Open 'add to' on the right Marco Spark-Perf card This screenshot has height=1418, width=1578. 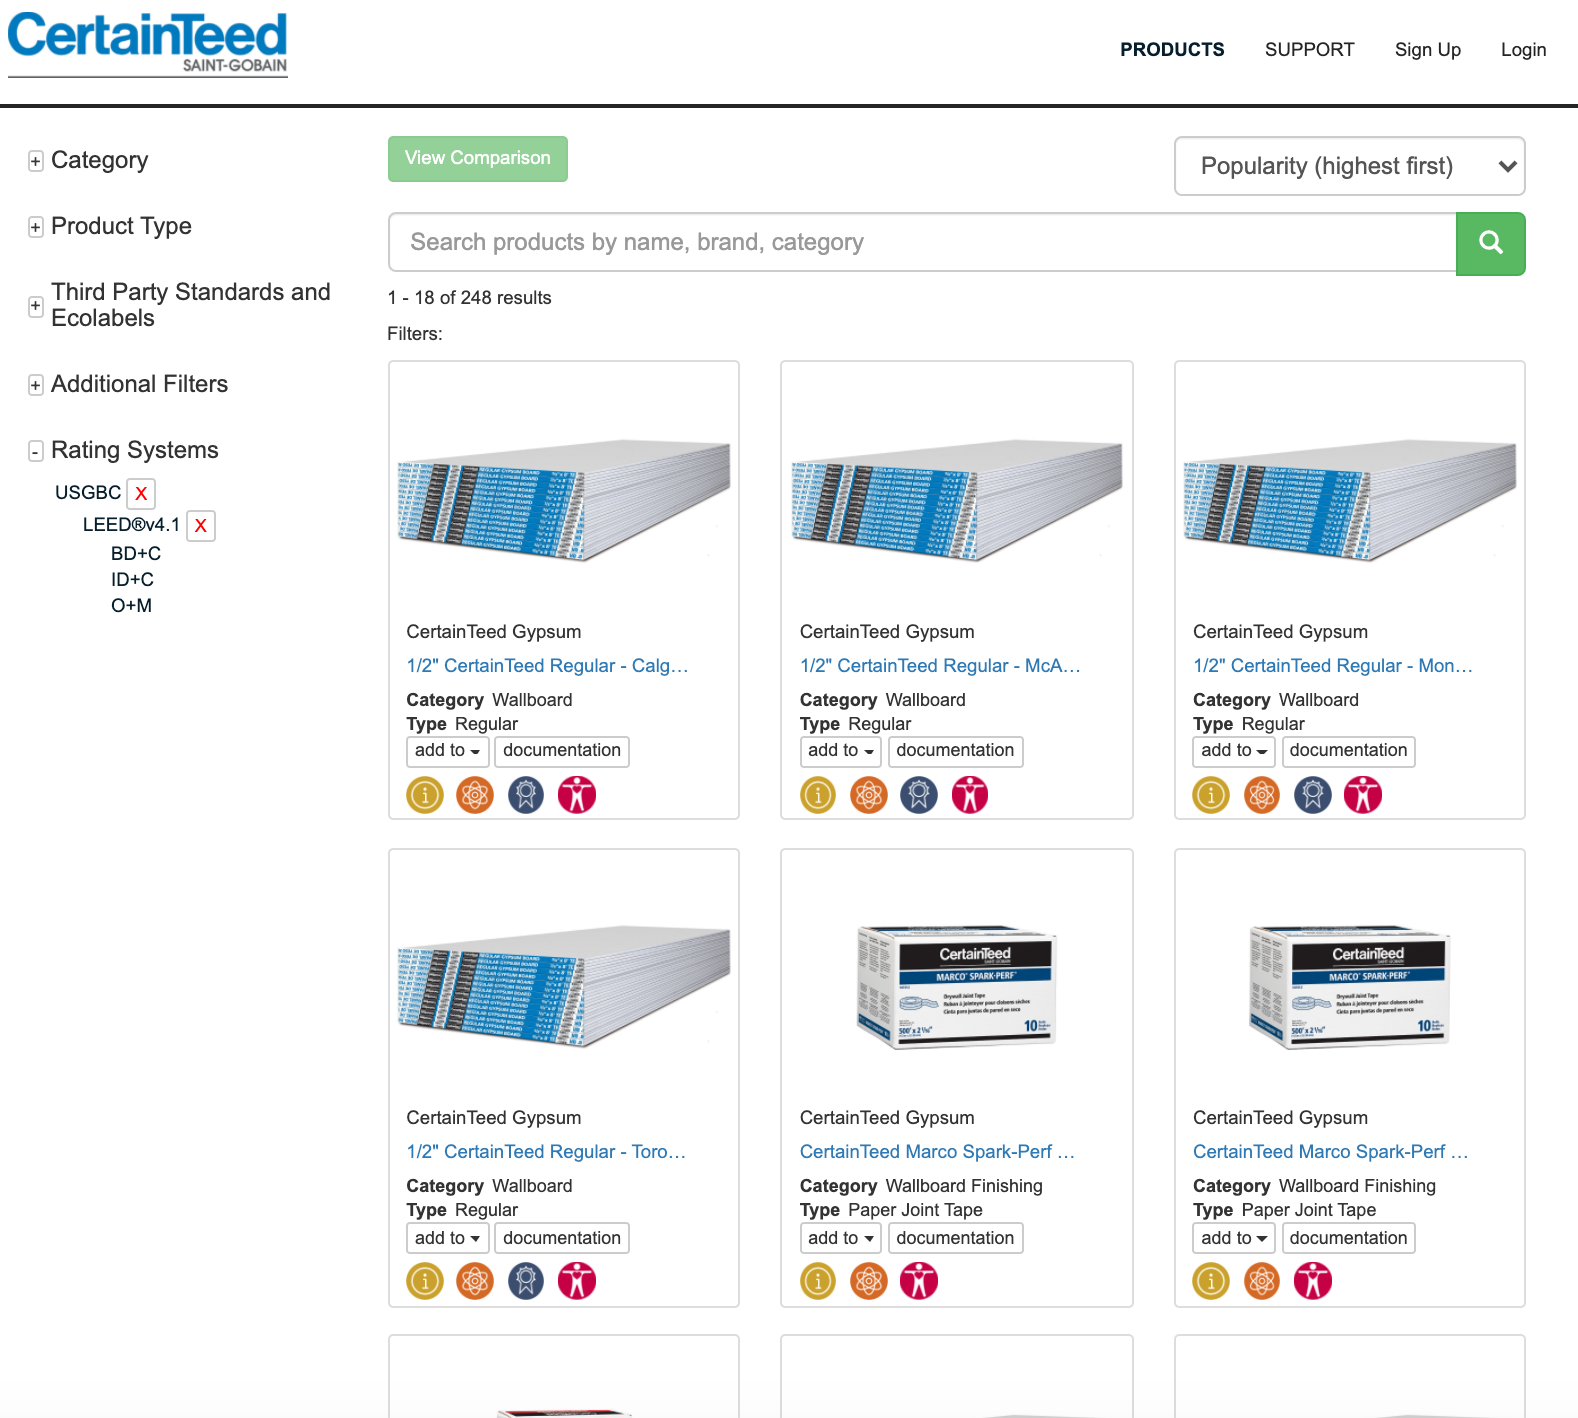click(1234, 1238)
